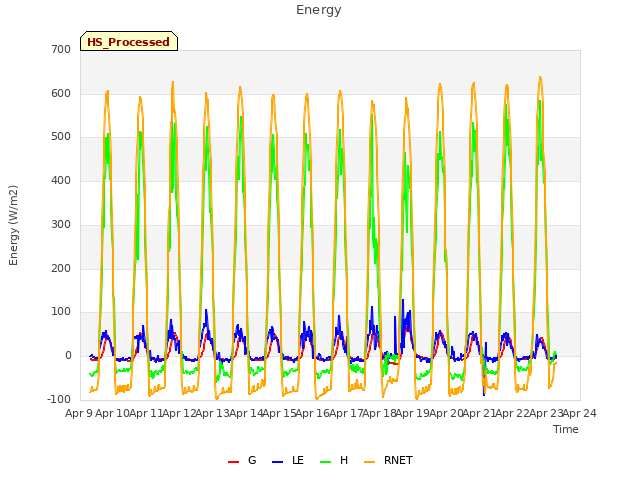Click the 400 y-axis tick label
Viewport: 640px width, 480px height.
tap(61, 180)
